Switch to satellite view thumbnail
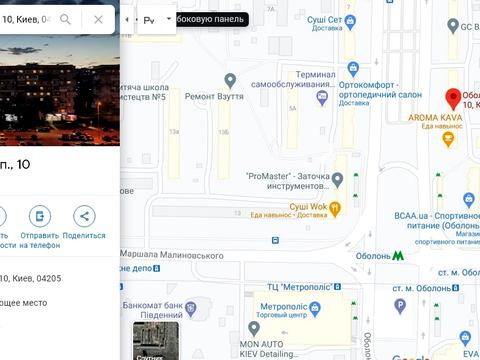480x360 pixels. [156, 341]
